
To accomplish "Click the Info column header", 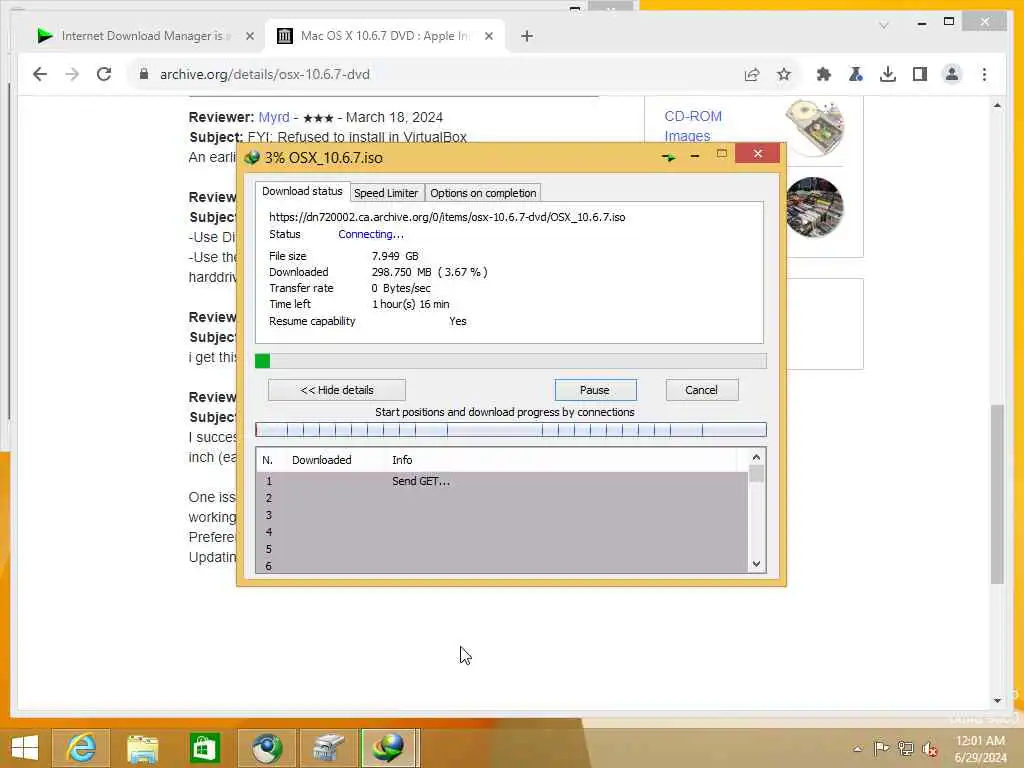I will click(402, 460).
